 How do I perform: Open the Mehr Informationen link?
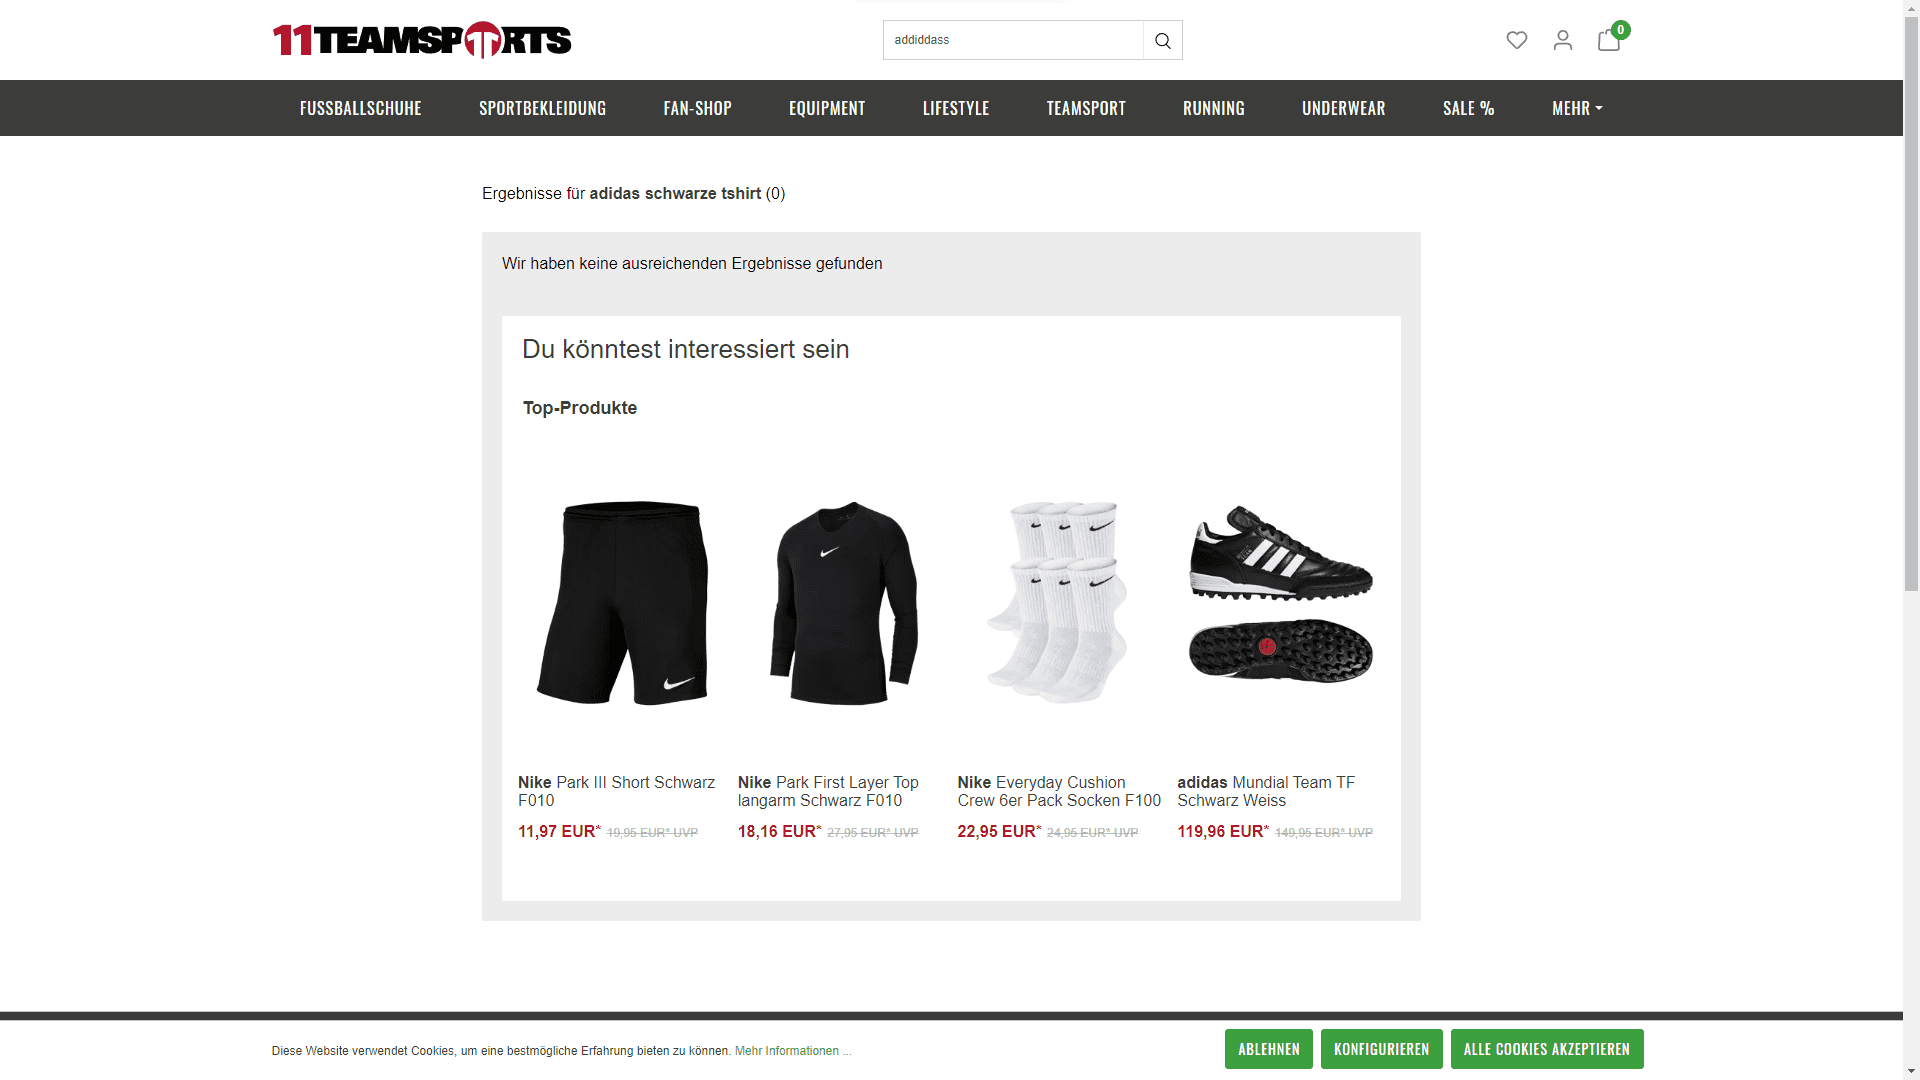click(793, 1051)
